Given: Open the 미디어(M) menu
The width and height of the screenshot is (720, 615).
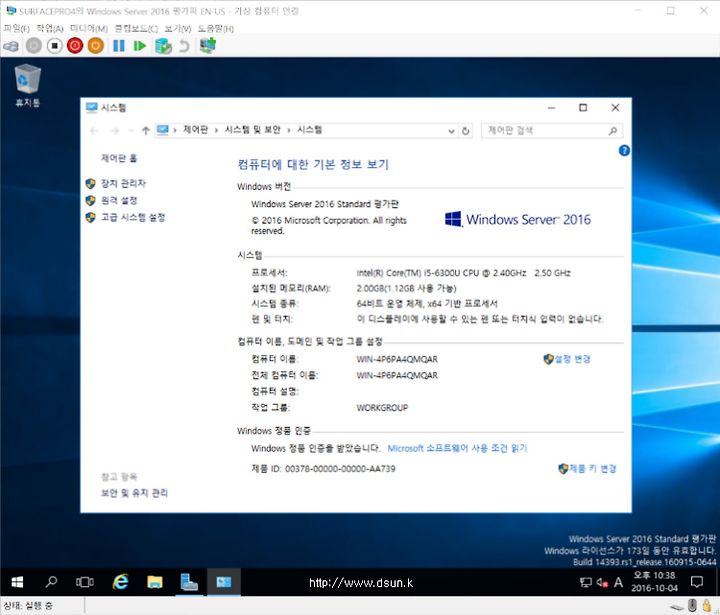Looking at the screenshot, I should (89, 28).
